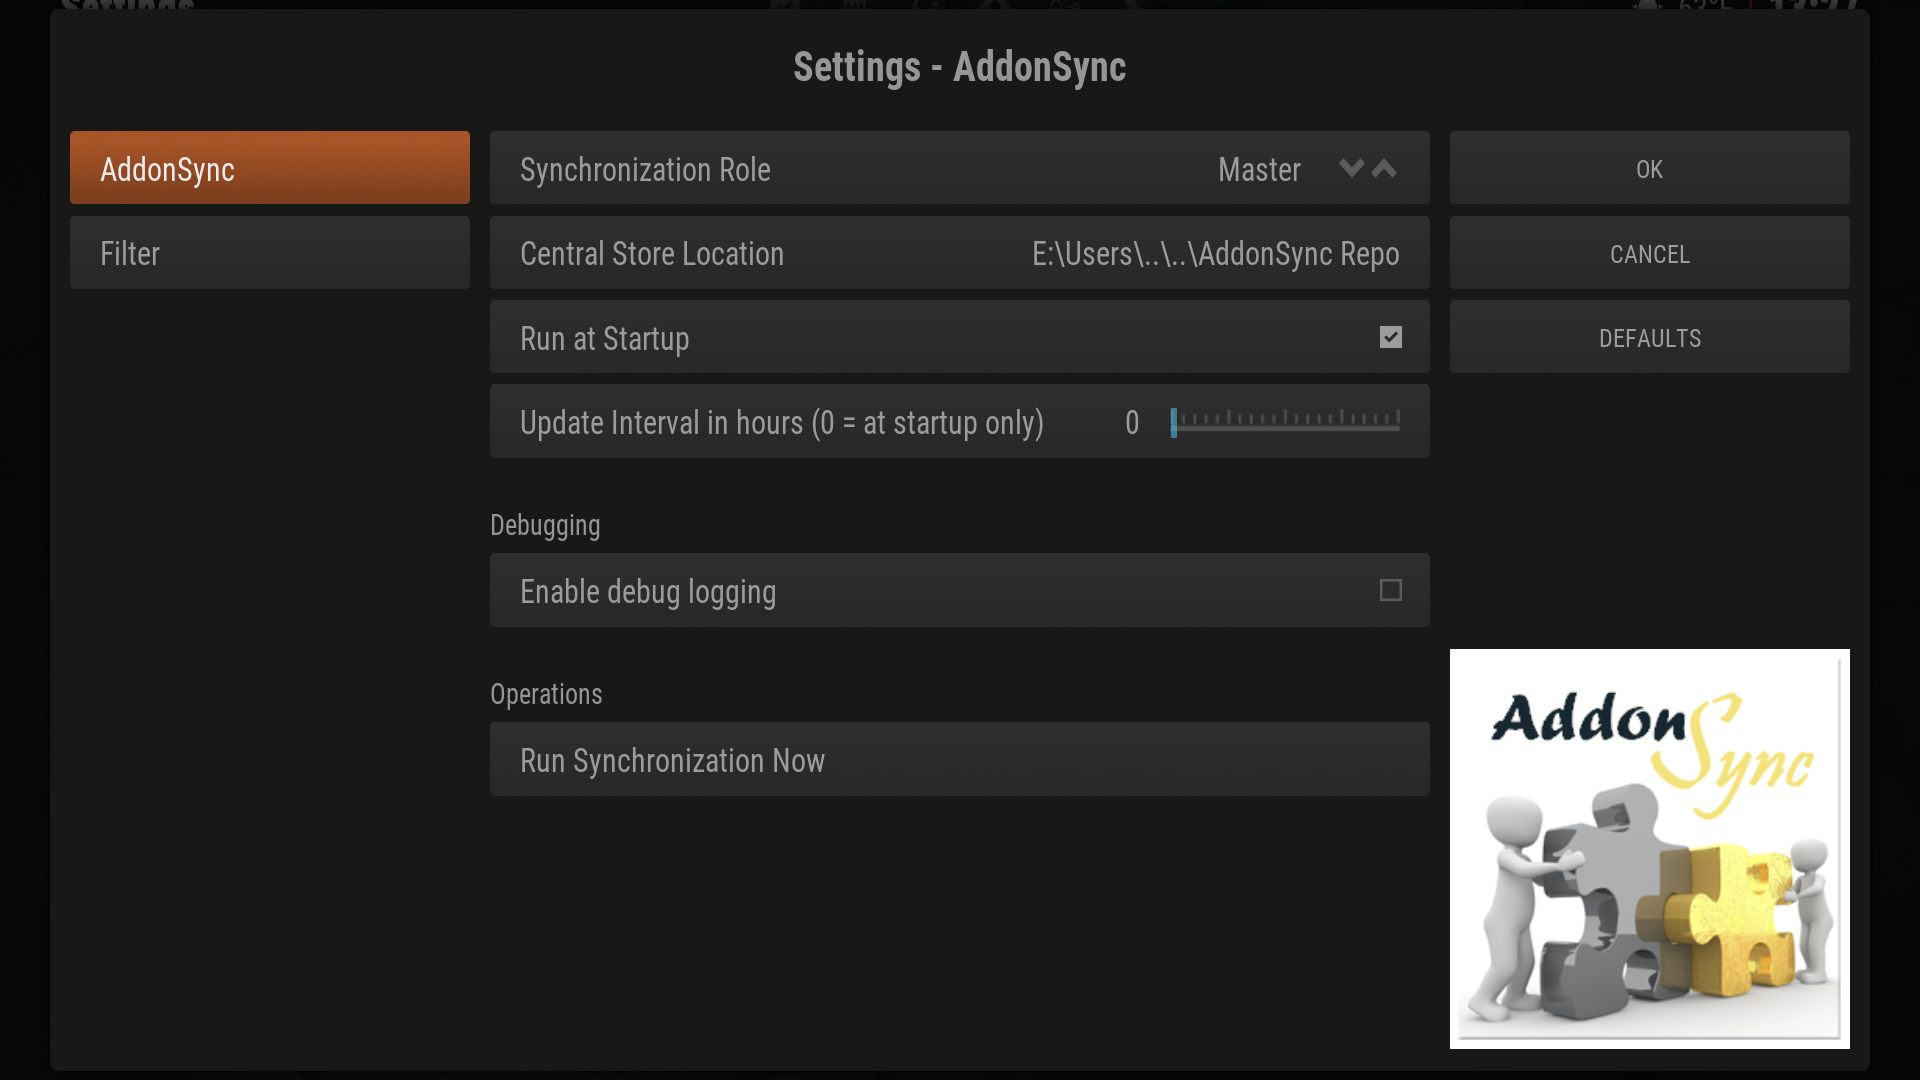Select the Synchronization Role label

pos(645,170)
